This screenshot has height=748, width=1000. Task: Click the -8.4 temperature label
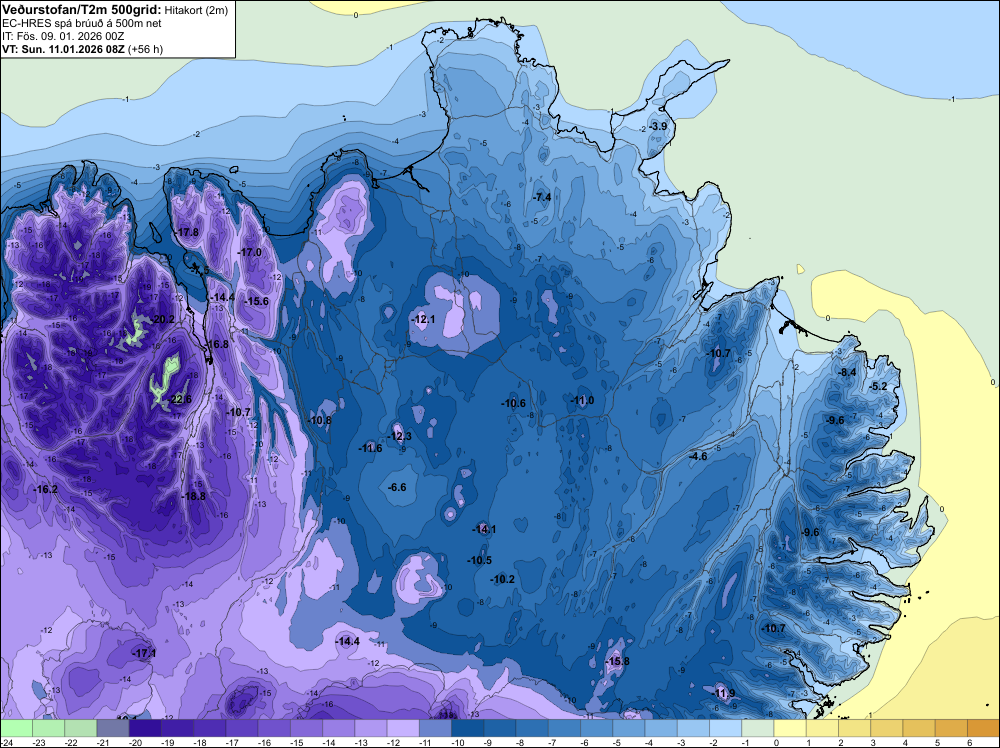(x=847, y=372)
